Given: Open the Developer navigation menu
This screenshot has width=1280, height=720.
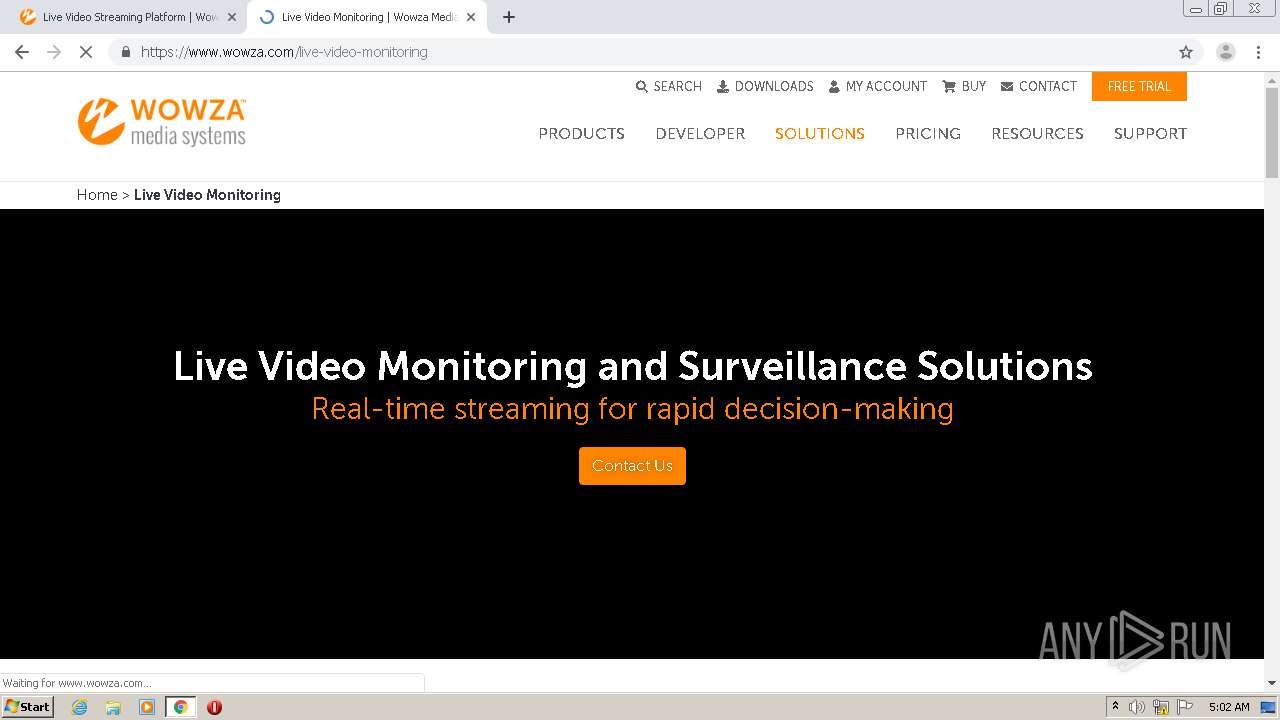Looking at the screenshot, I should pyautogui.click(x=700, y=134).
